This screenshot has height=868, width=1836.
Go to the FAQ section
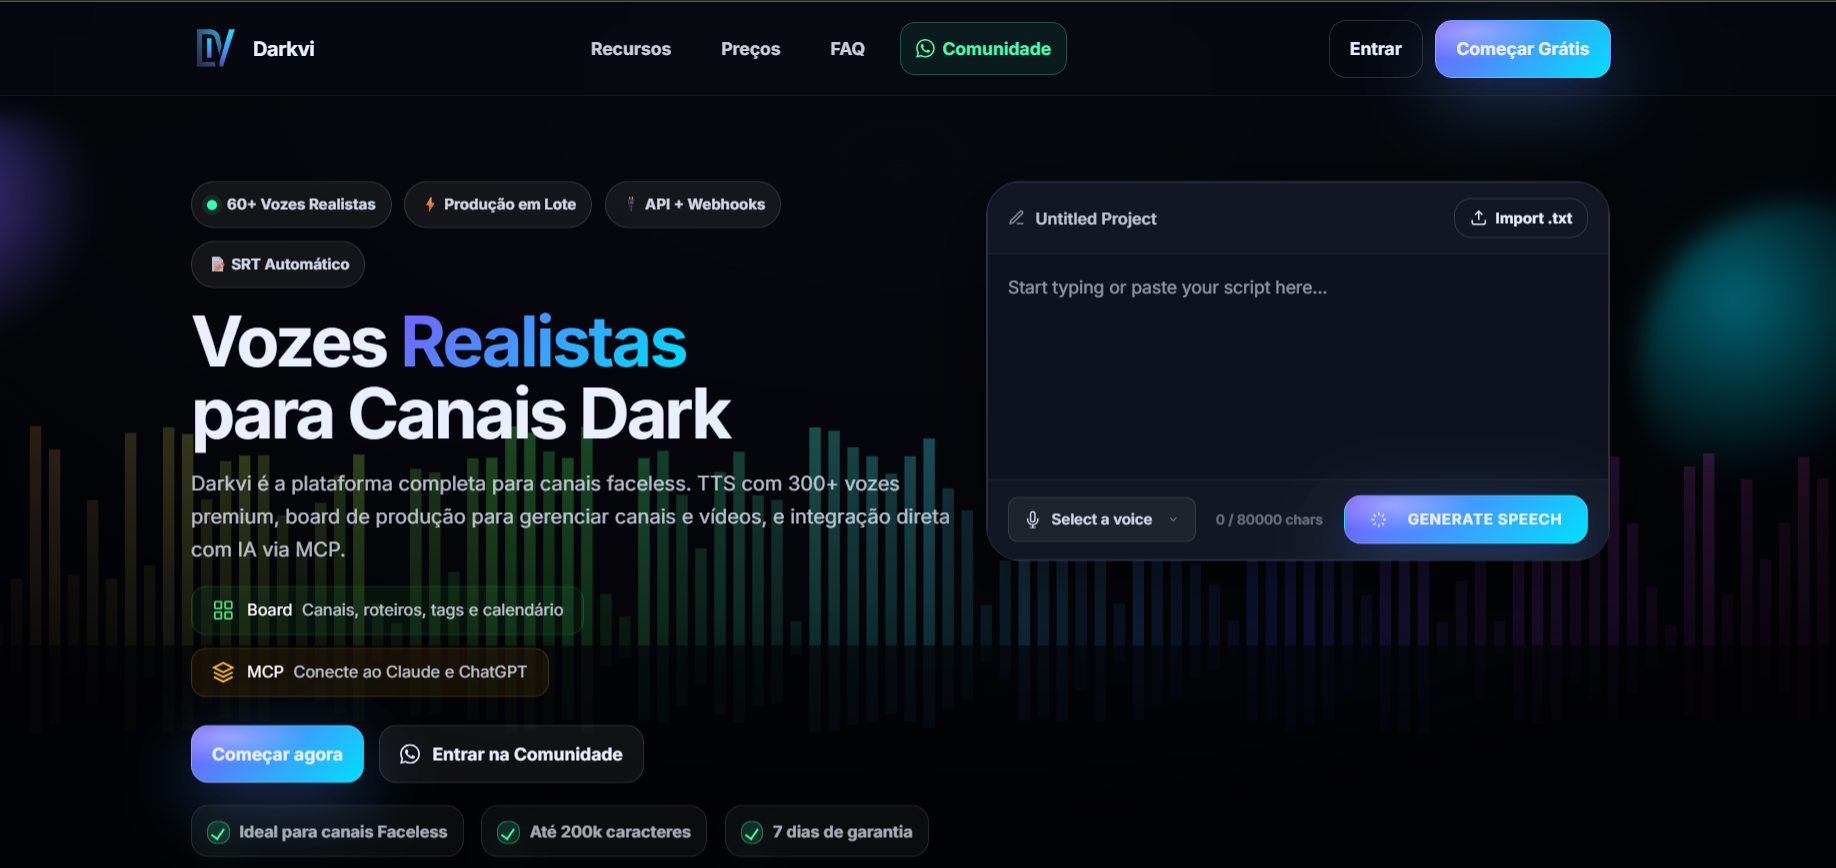click(x=847, y=49)
